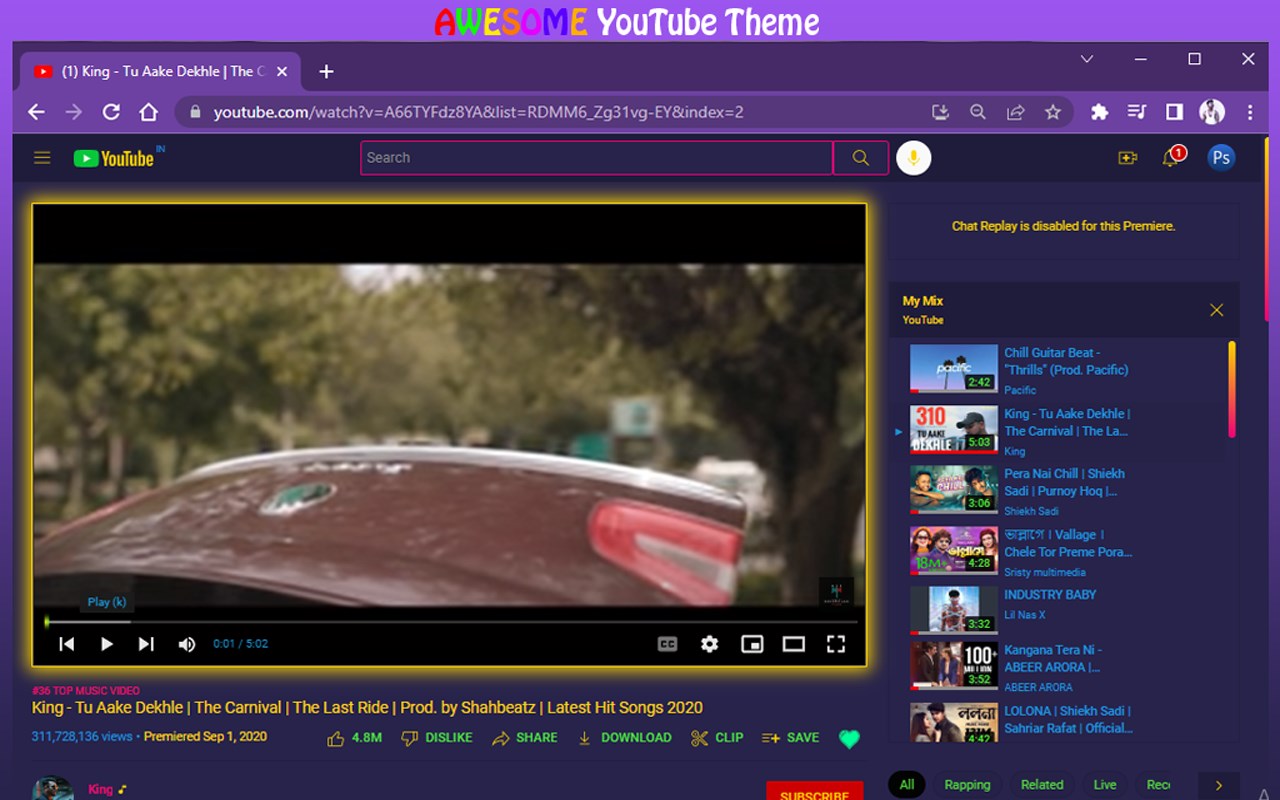Enter full screen mode
The height and width of the screenshot is (800, 1280).
click(836, 644)
